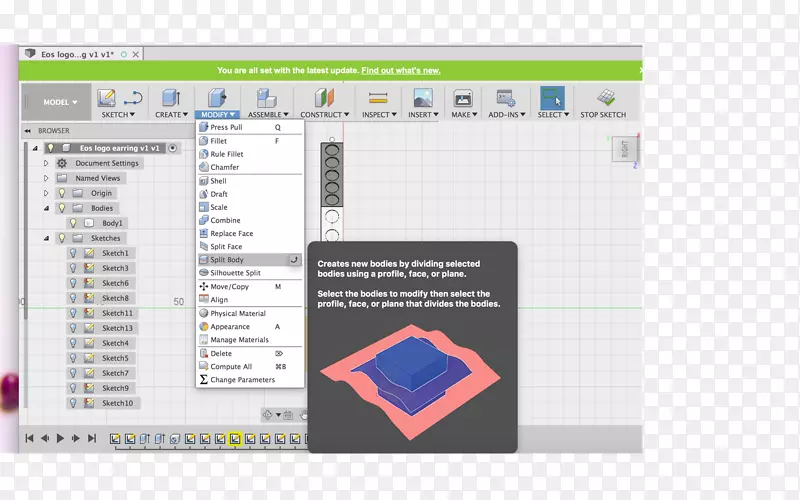Choose Combine from Modify menu
The height and width of the screenshot is (500, 800).
250,220
